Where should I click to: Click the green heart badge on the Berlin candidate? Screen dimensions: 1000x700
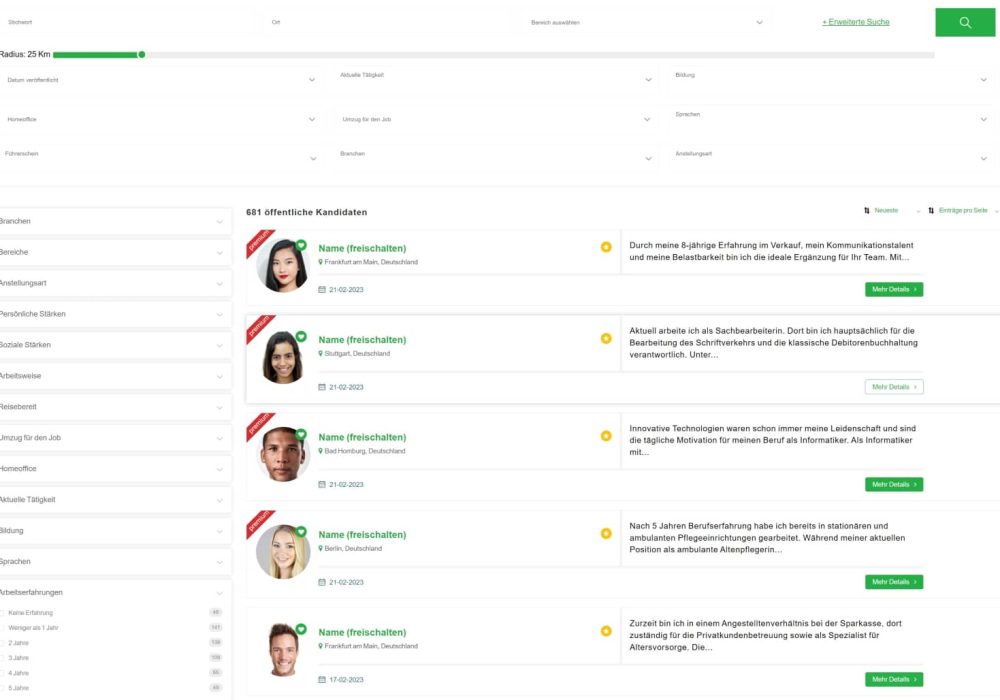point(300,532)
